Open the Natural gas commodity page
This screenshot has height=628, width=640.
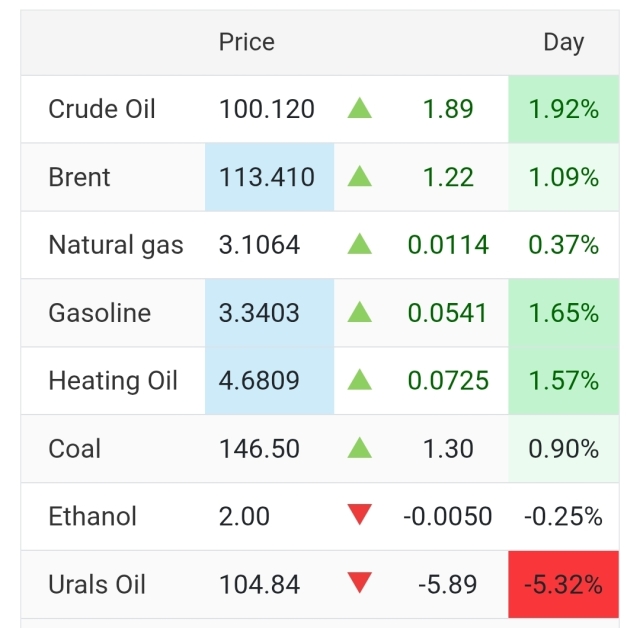[116, 245]
